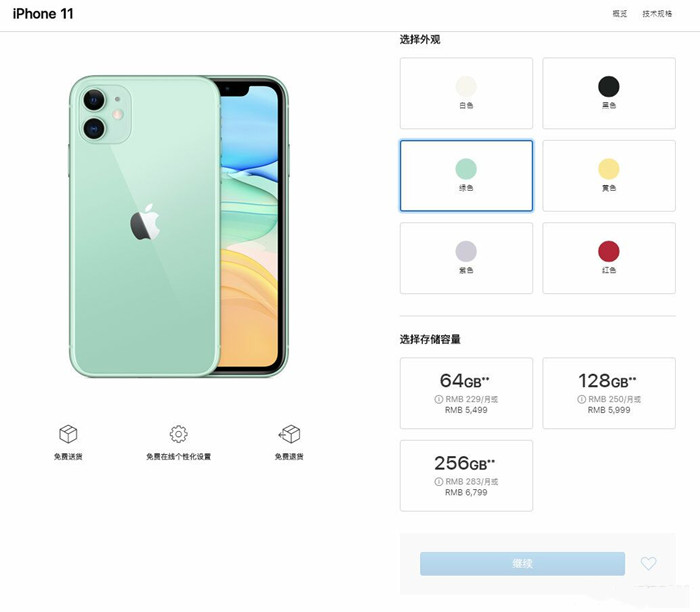This screenshot has height=612, width=700.
Task: Click info icon beside RMB 229/月
Action: click(x=438, y=400)
